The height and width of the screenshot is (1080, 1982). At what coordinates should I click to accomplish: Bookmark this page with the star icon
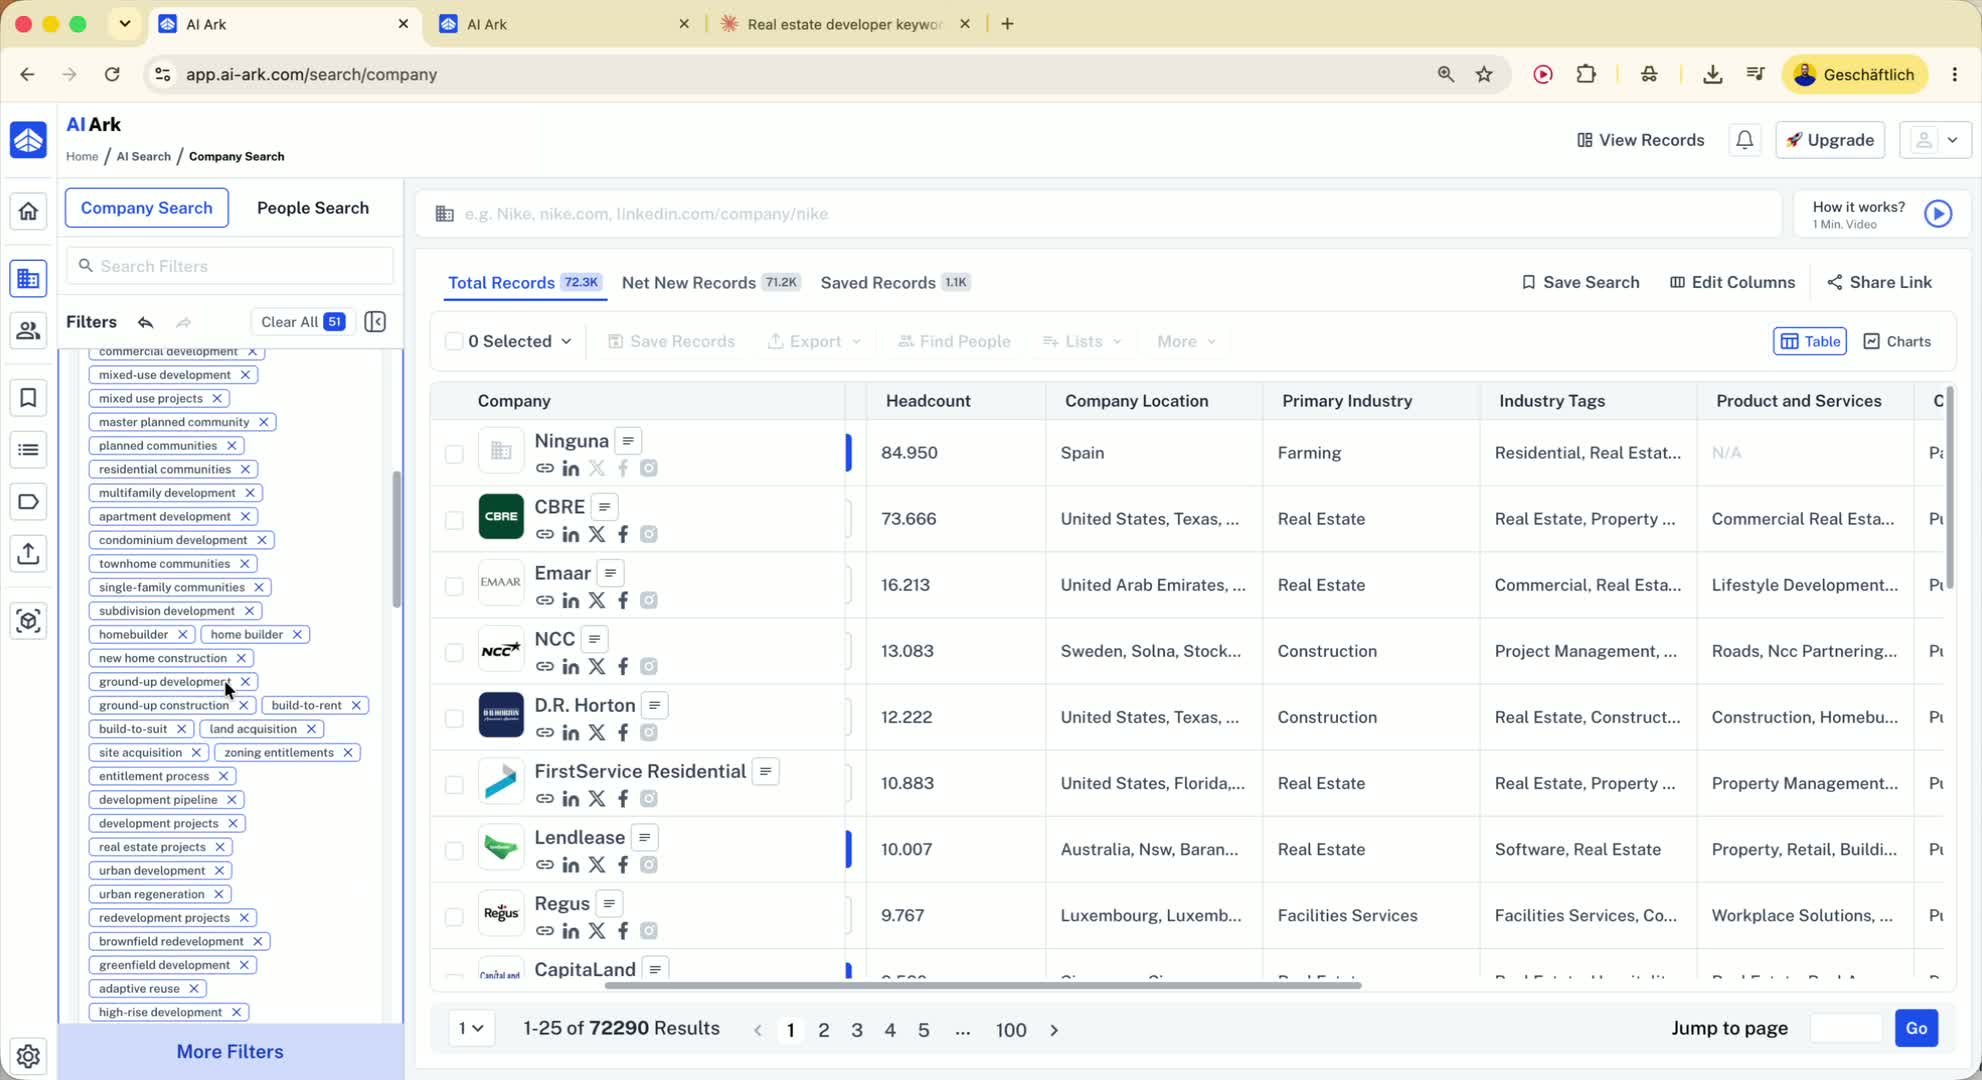coord(1484,74)
